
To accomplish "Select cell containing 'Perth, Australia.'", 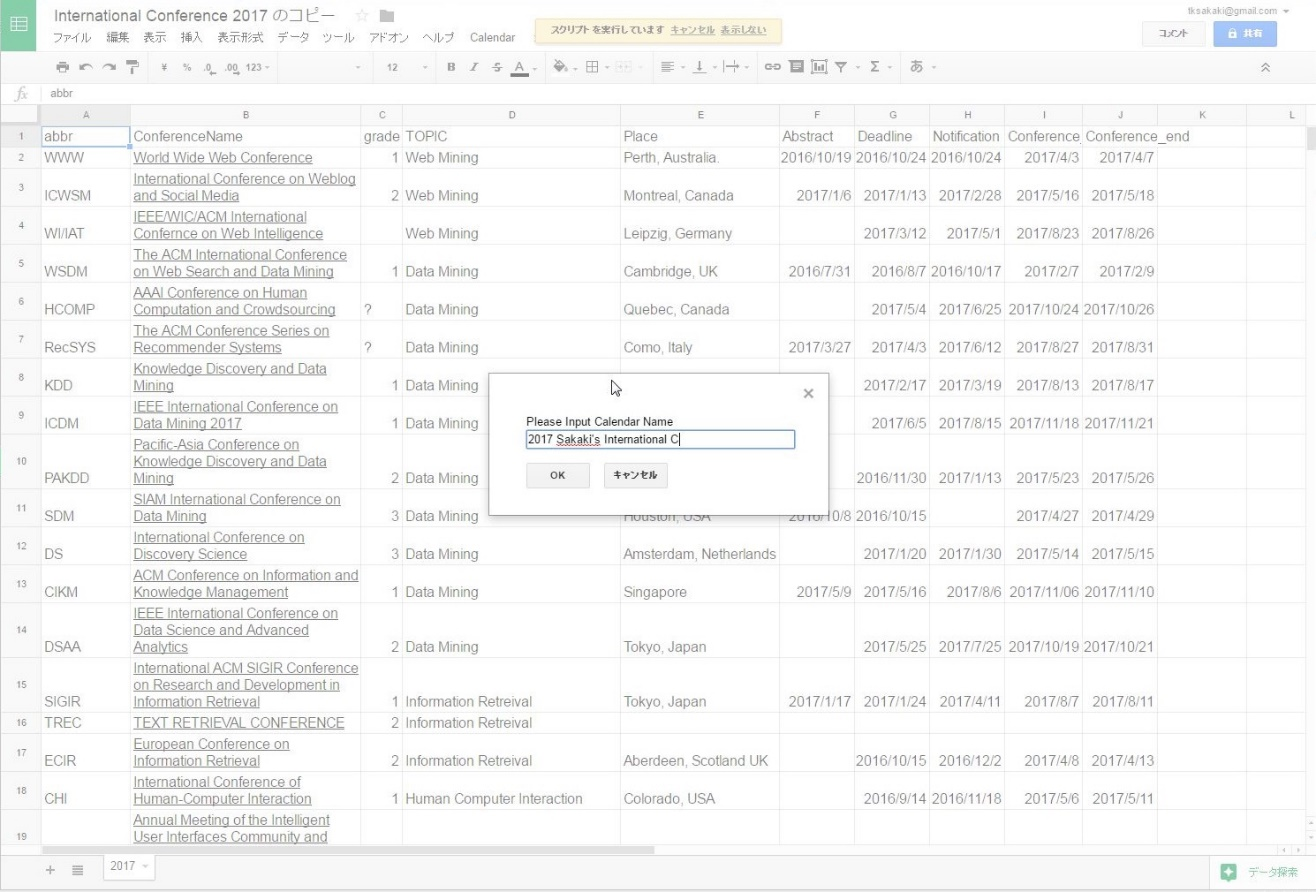I will tap(700, 158).
